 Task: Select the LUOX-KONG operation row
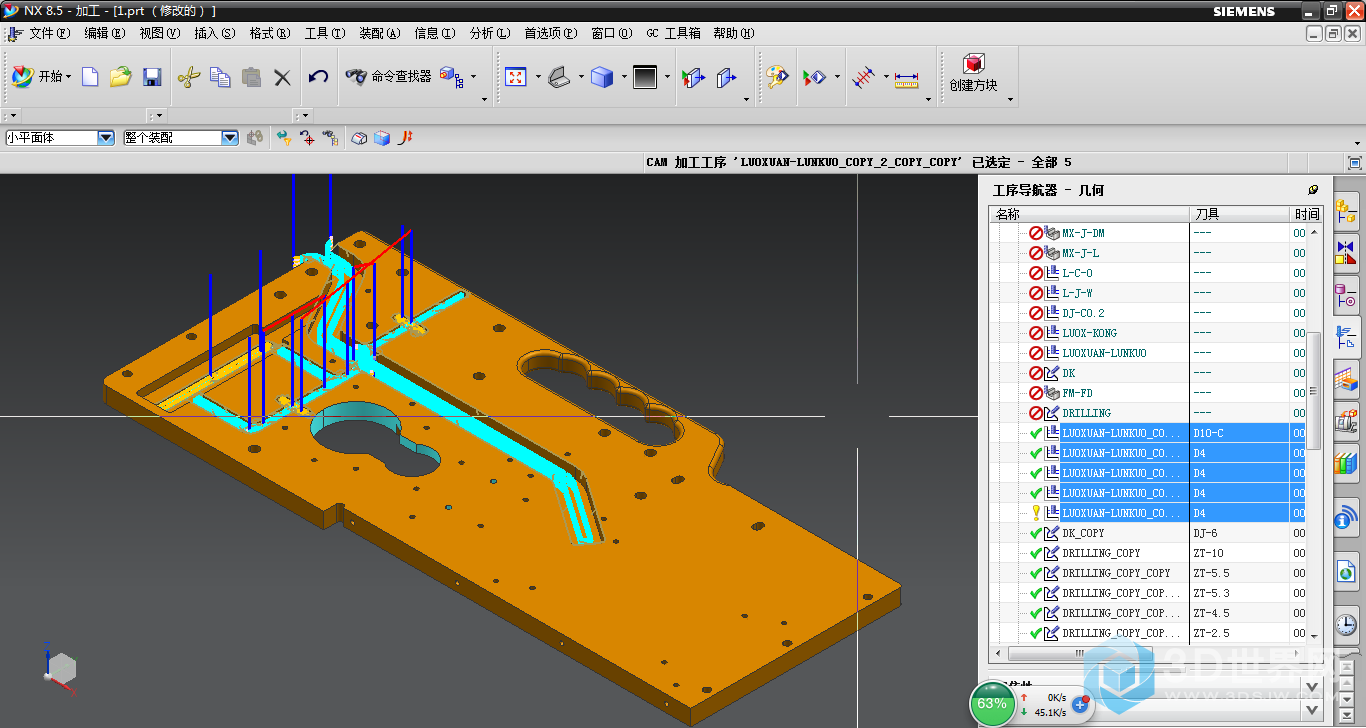1147,333
